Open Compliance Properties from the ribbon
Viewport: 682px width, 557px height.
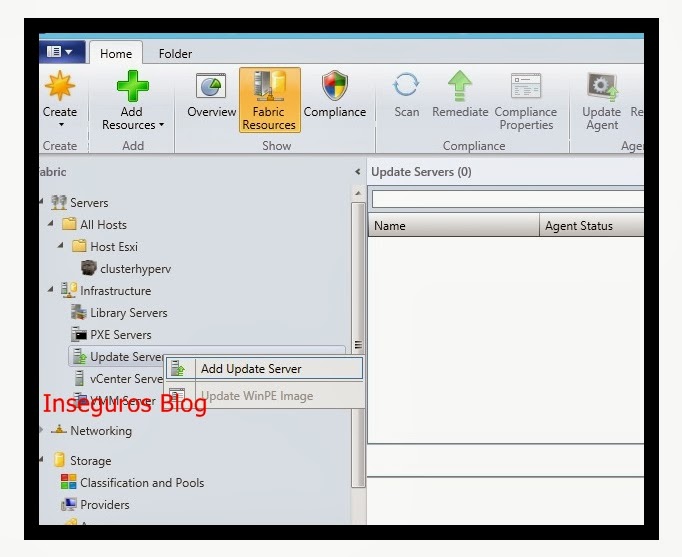526,86
